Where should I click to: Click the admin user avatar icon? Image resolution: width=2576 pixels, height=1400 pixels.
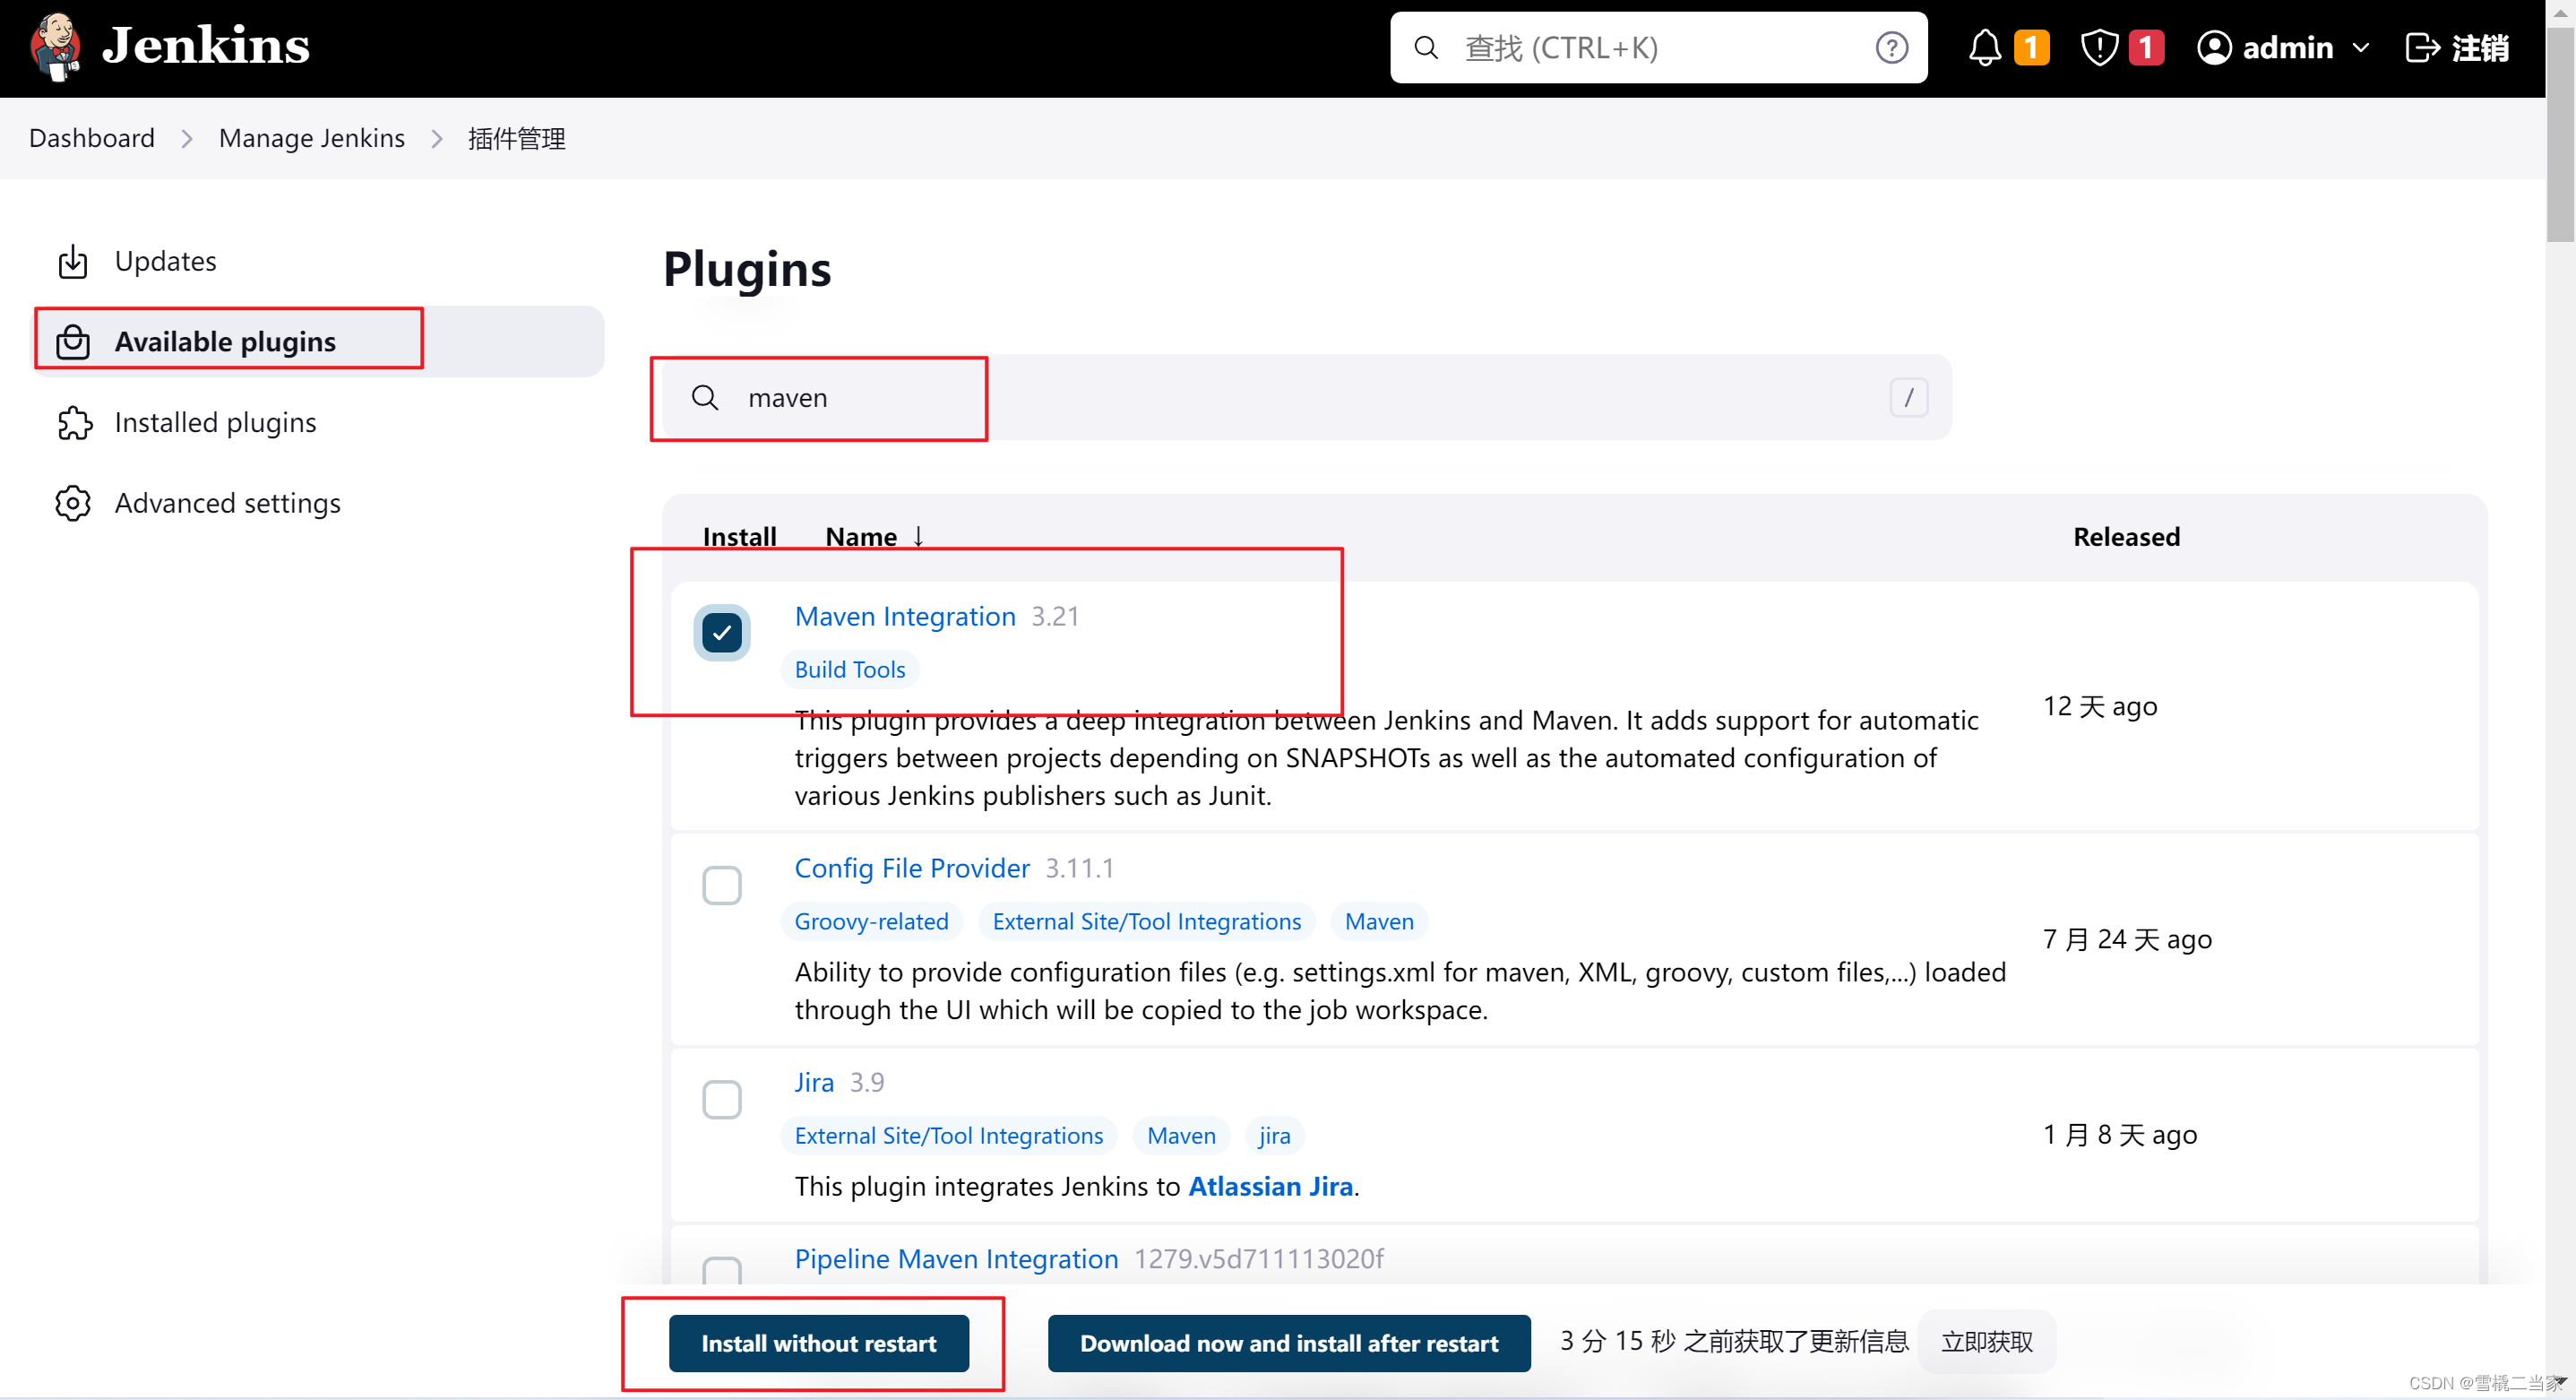pyautogui.click(x=2214, y=48)
